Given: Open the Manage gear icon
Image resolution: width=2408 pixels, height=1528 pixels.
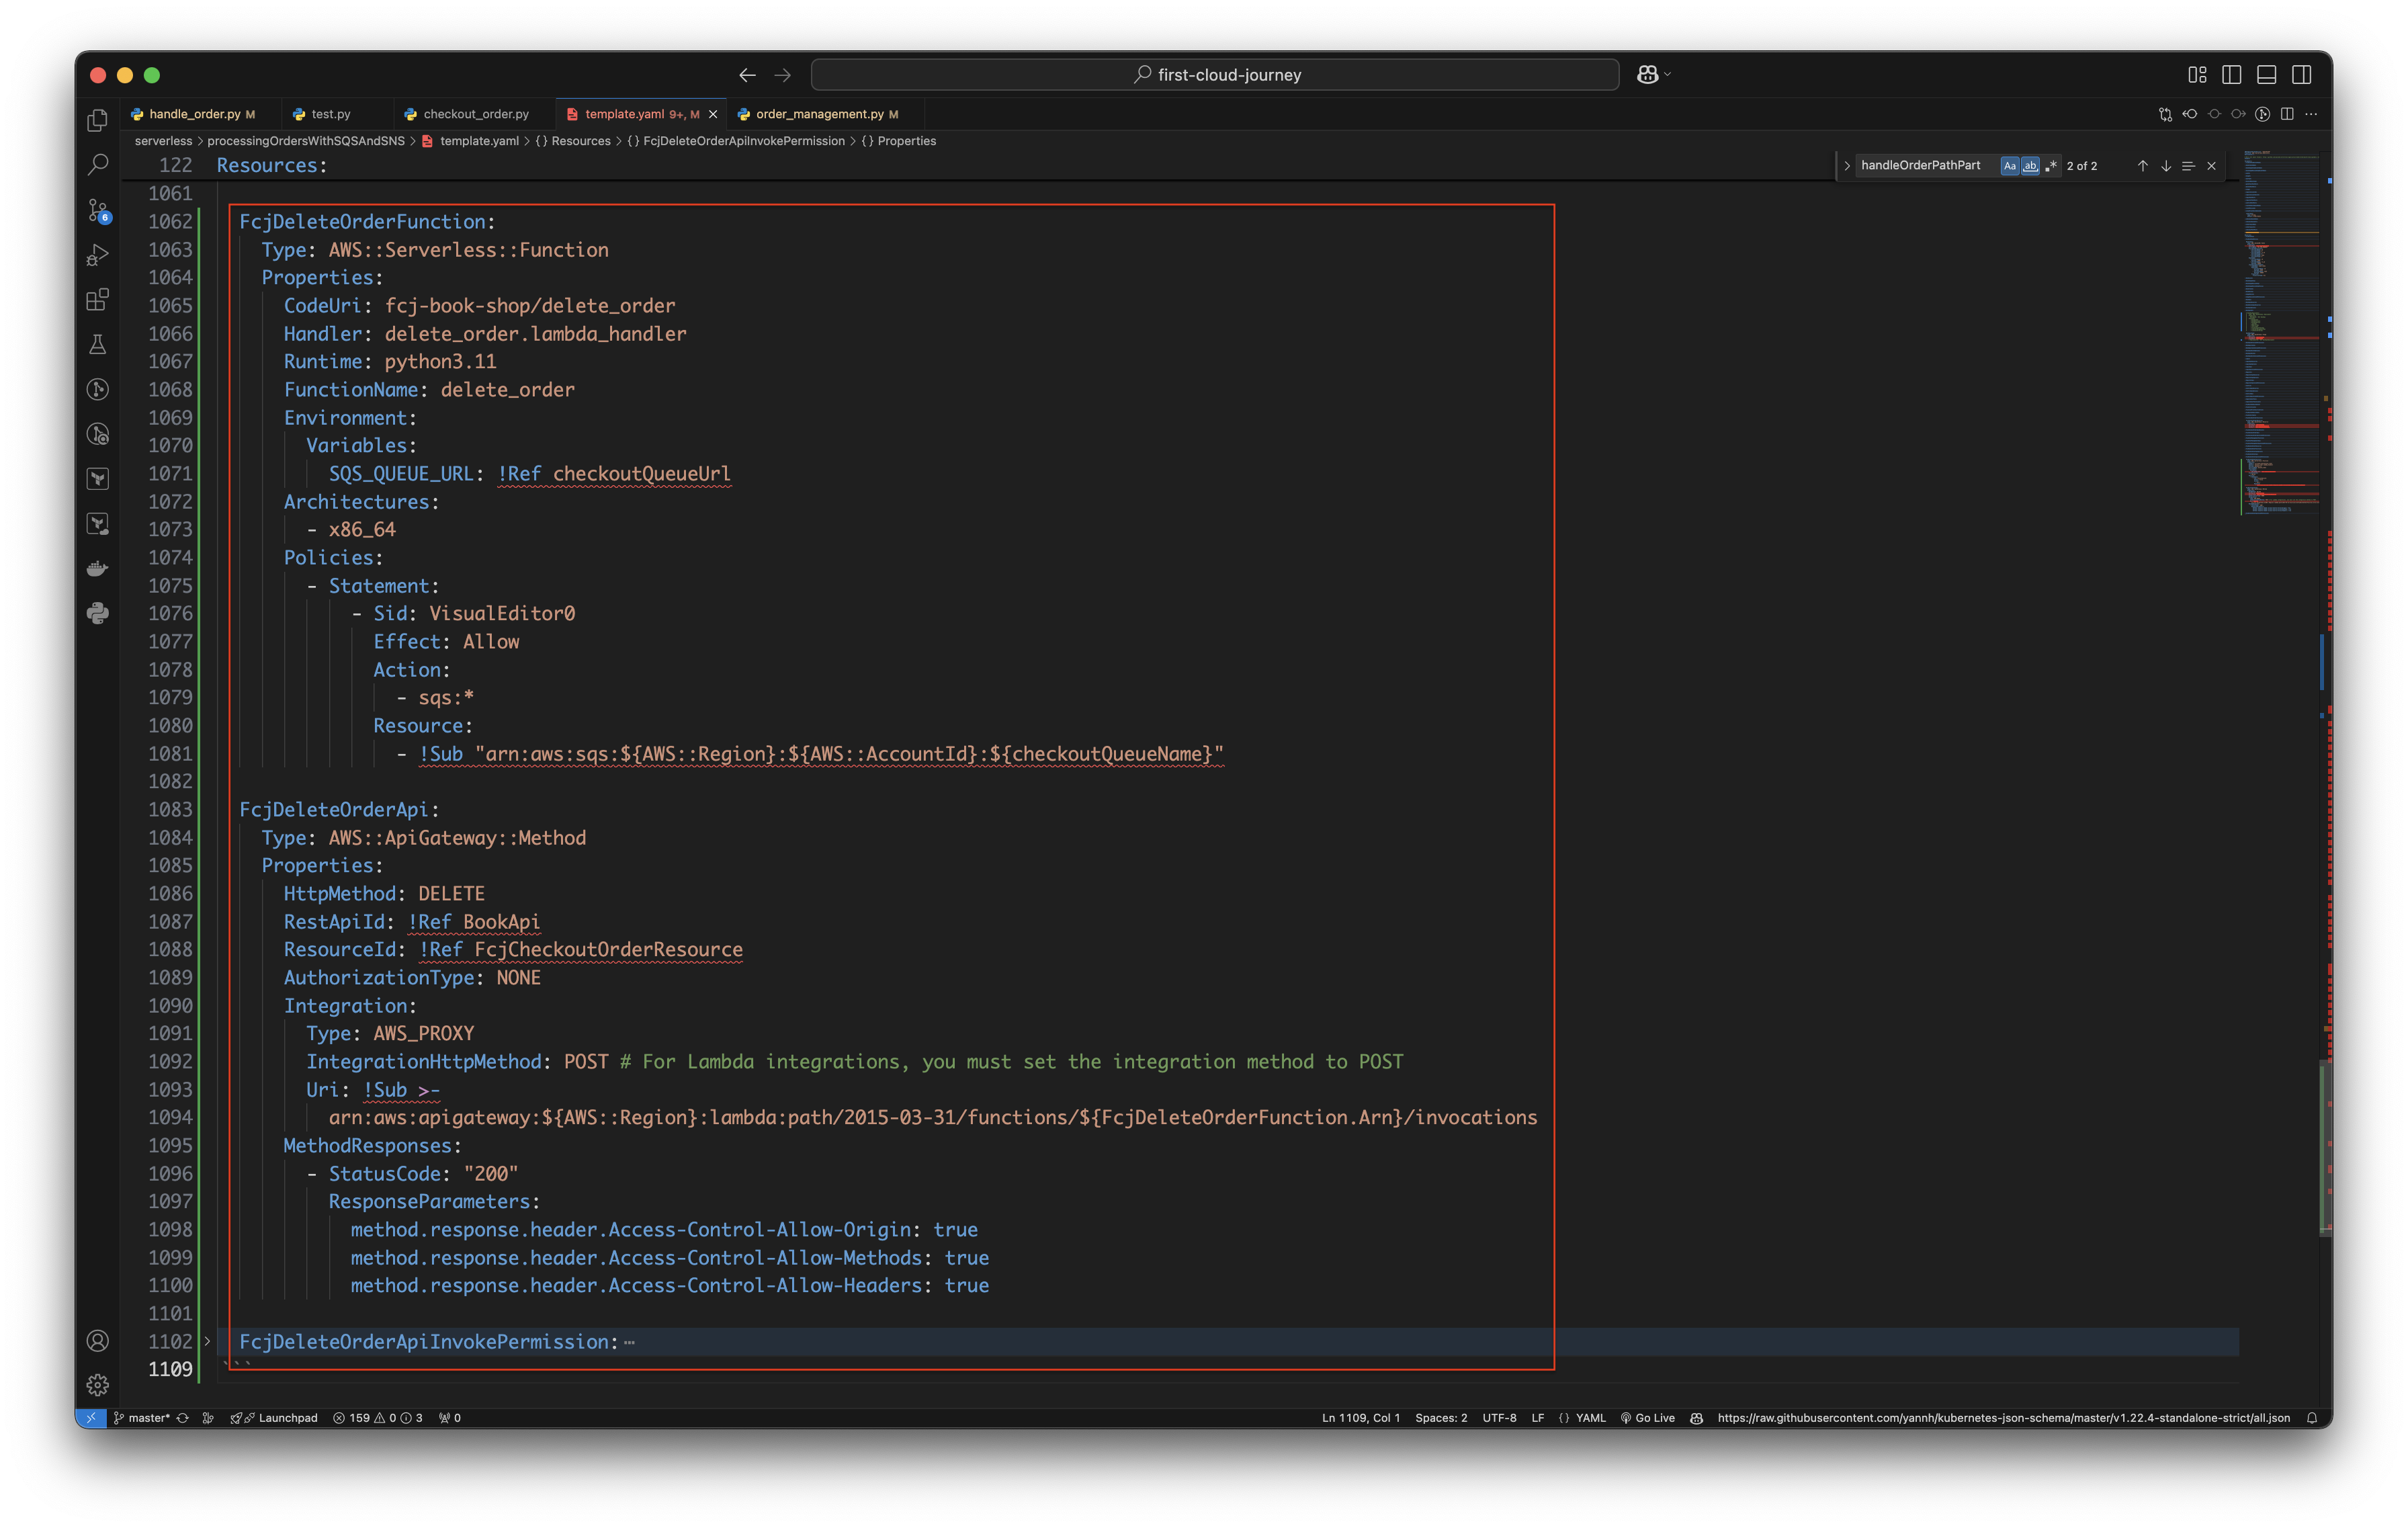Looking at the screenshot, I should (97, 1385).
